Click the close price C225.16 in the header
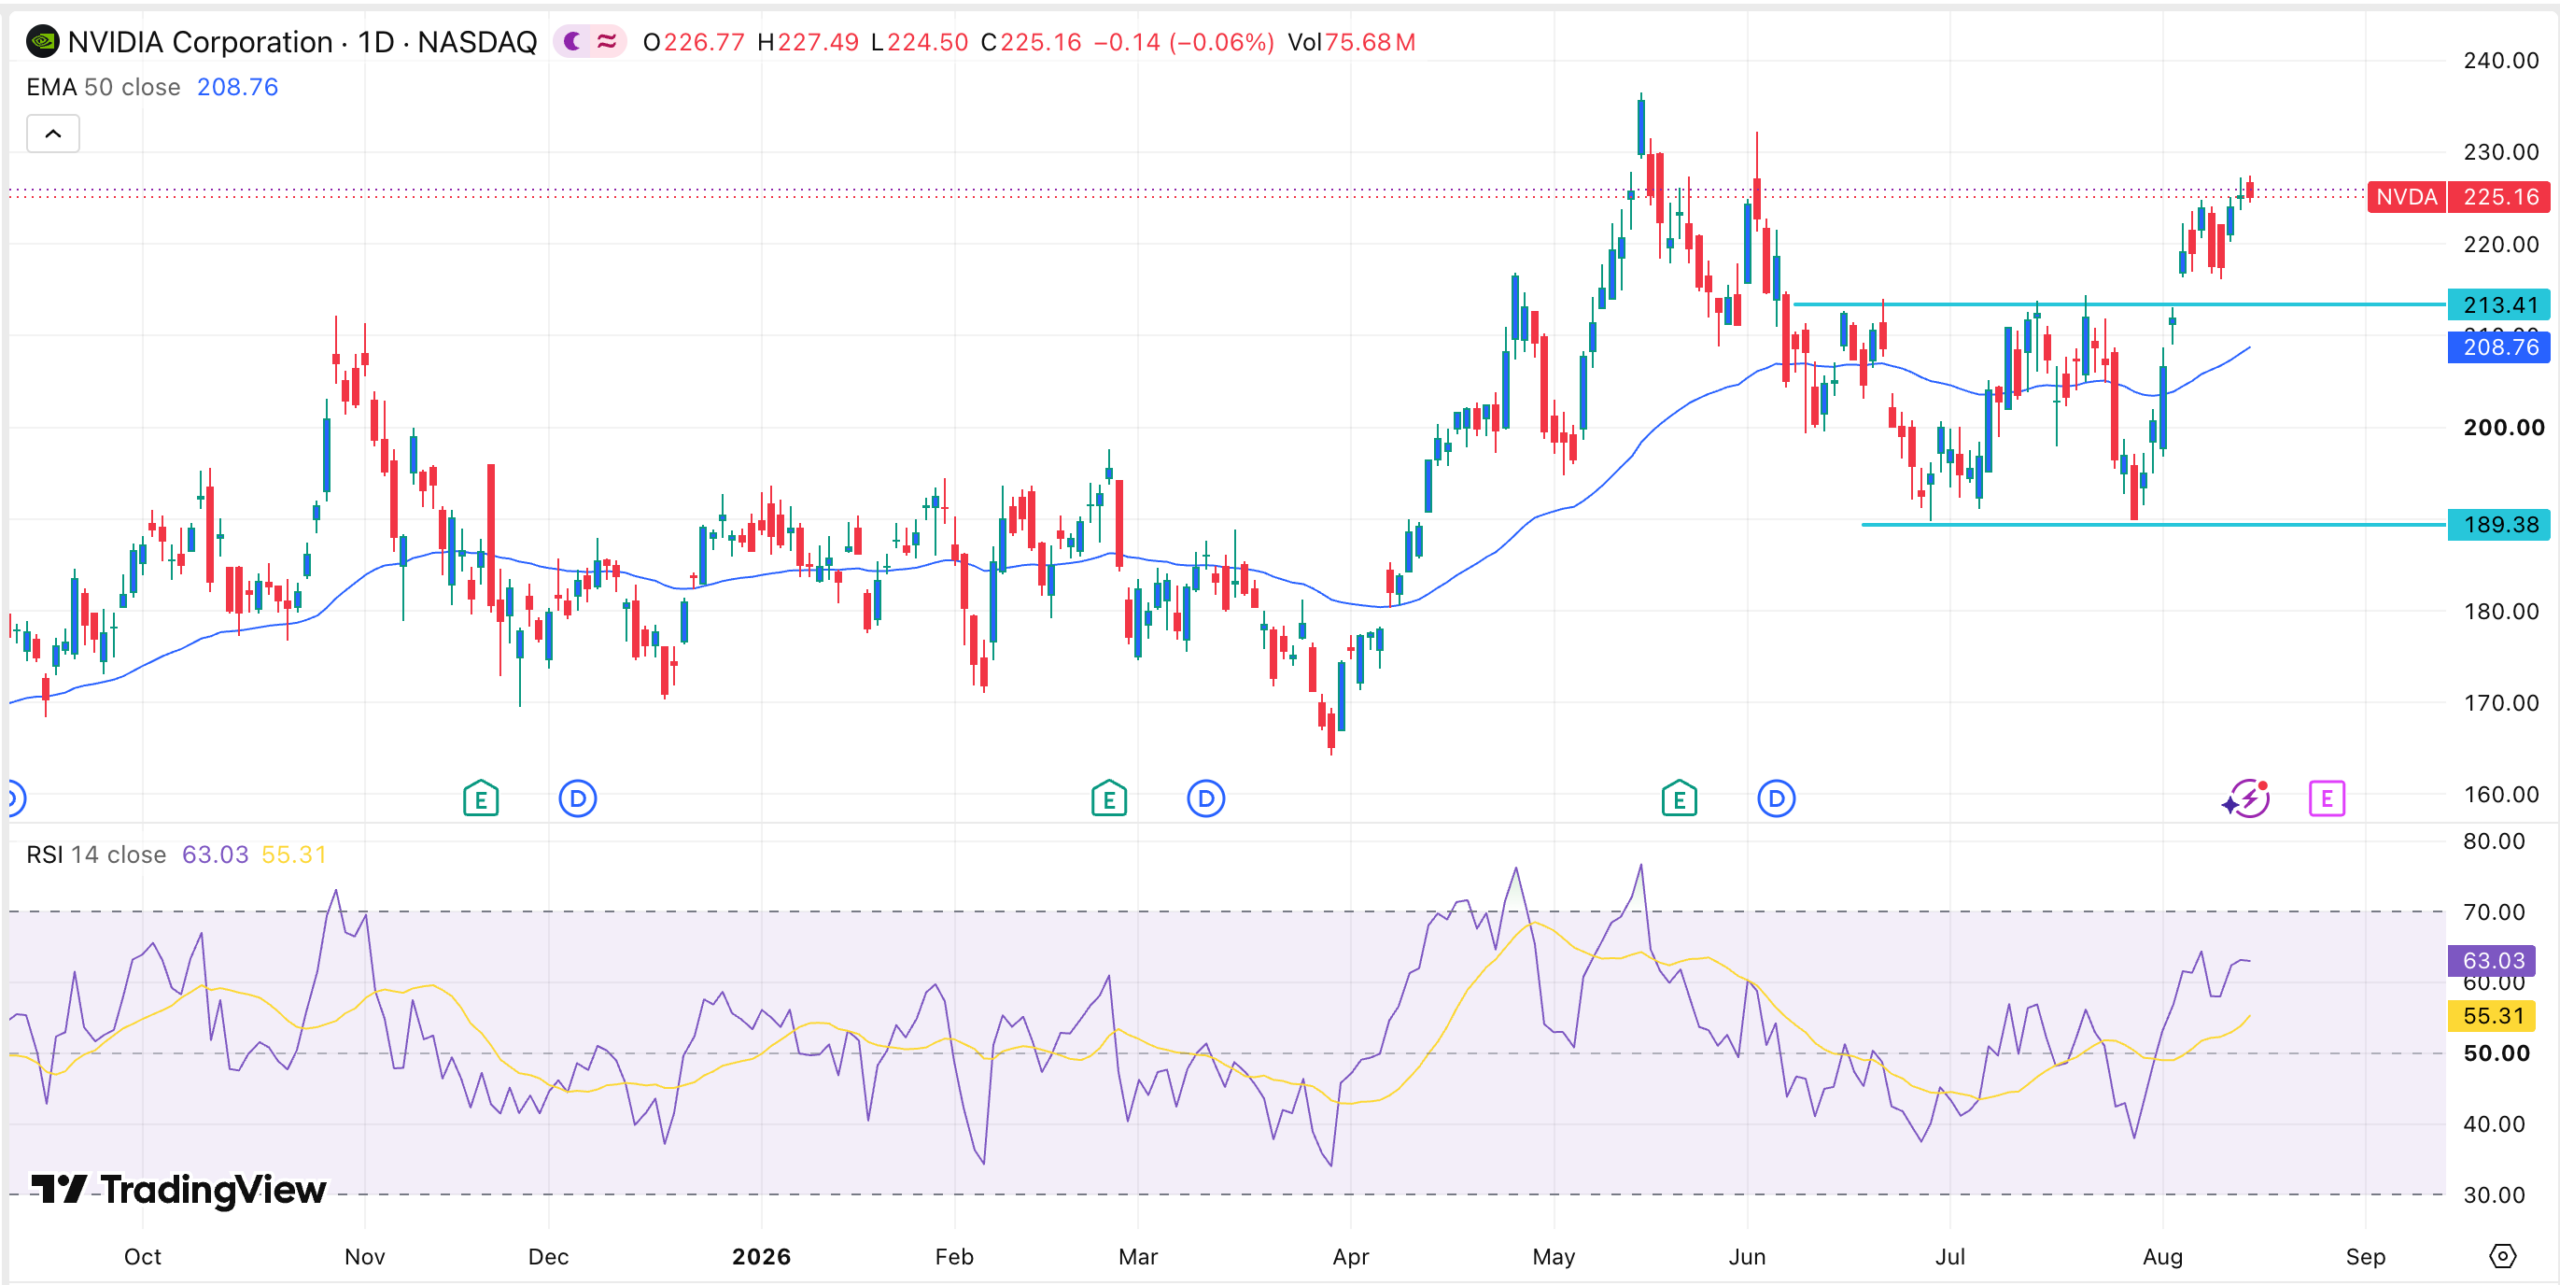The image size is (2560, 1285). 1031,42
